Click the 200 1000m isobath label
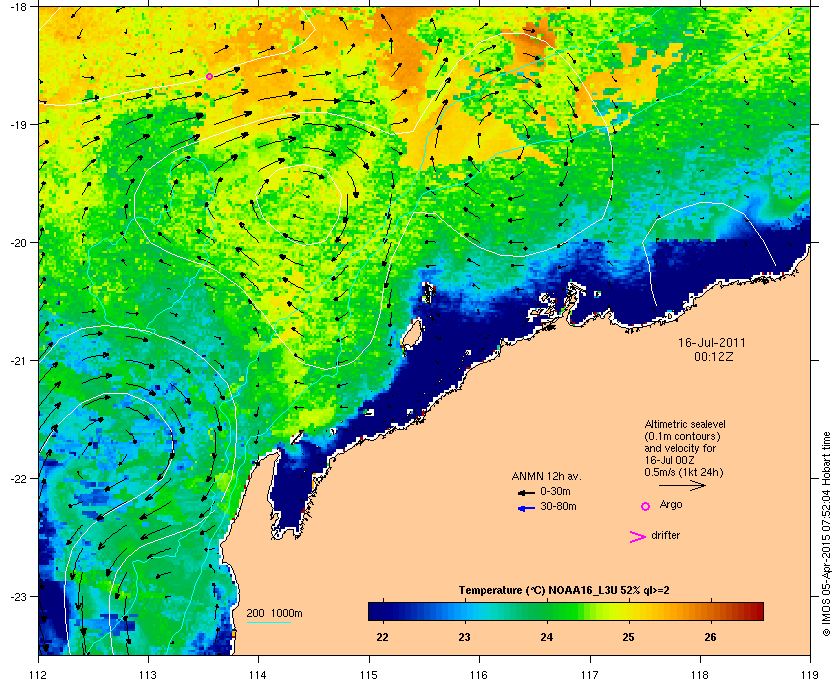The image size is (840, 680). [x=274, y=614]
